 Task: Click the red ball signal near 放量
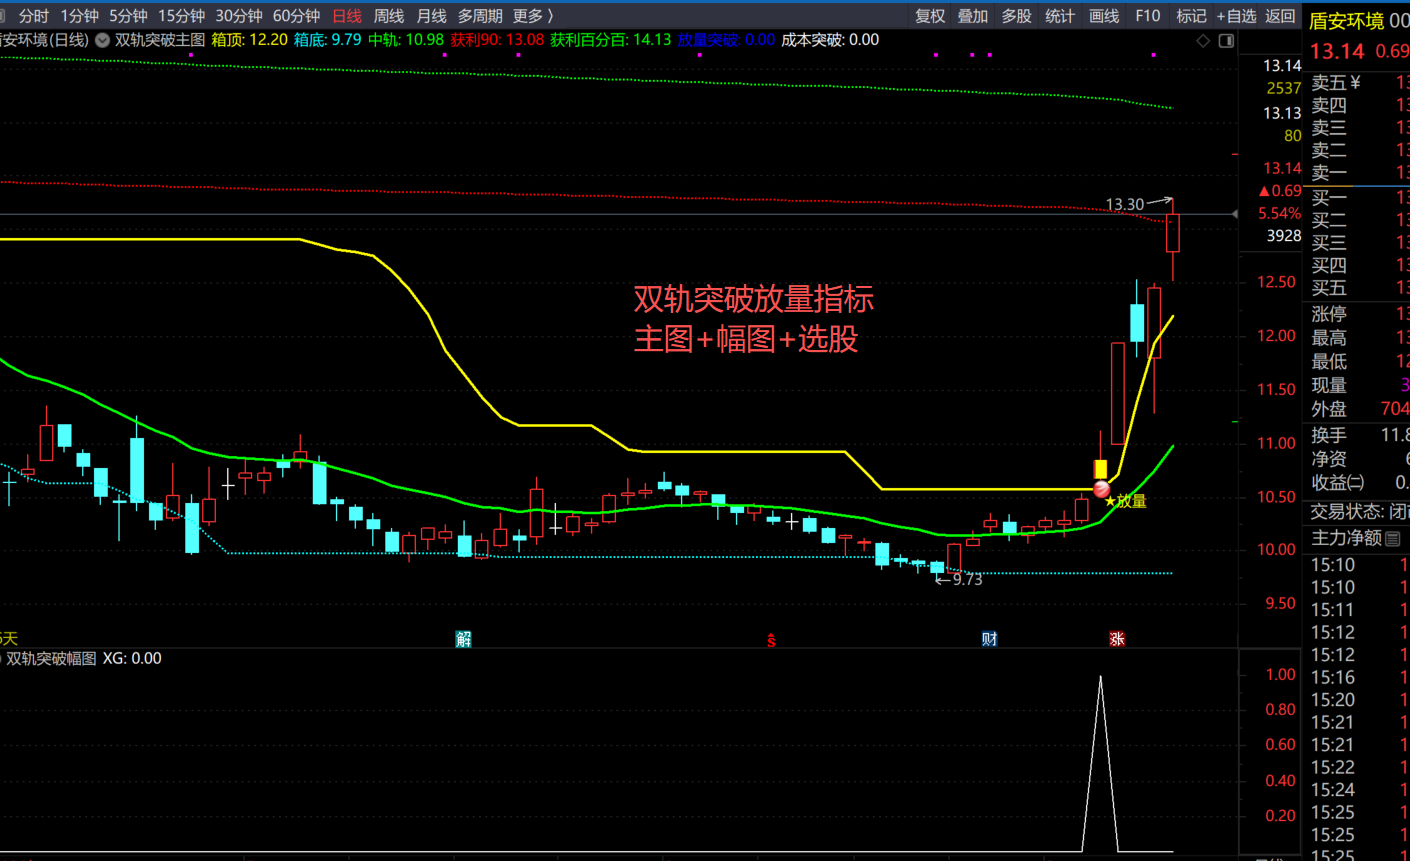1101,489
